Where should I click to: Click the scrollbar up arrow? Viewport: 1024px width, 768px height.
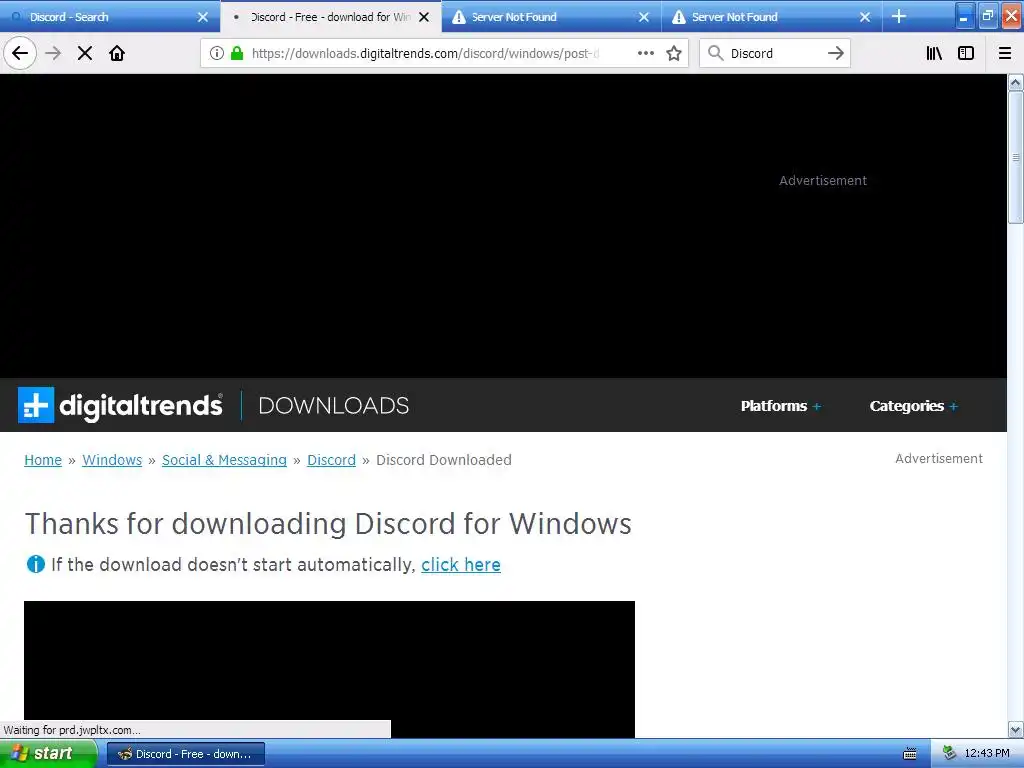pyautogui.click(x=1016, y=82)
